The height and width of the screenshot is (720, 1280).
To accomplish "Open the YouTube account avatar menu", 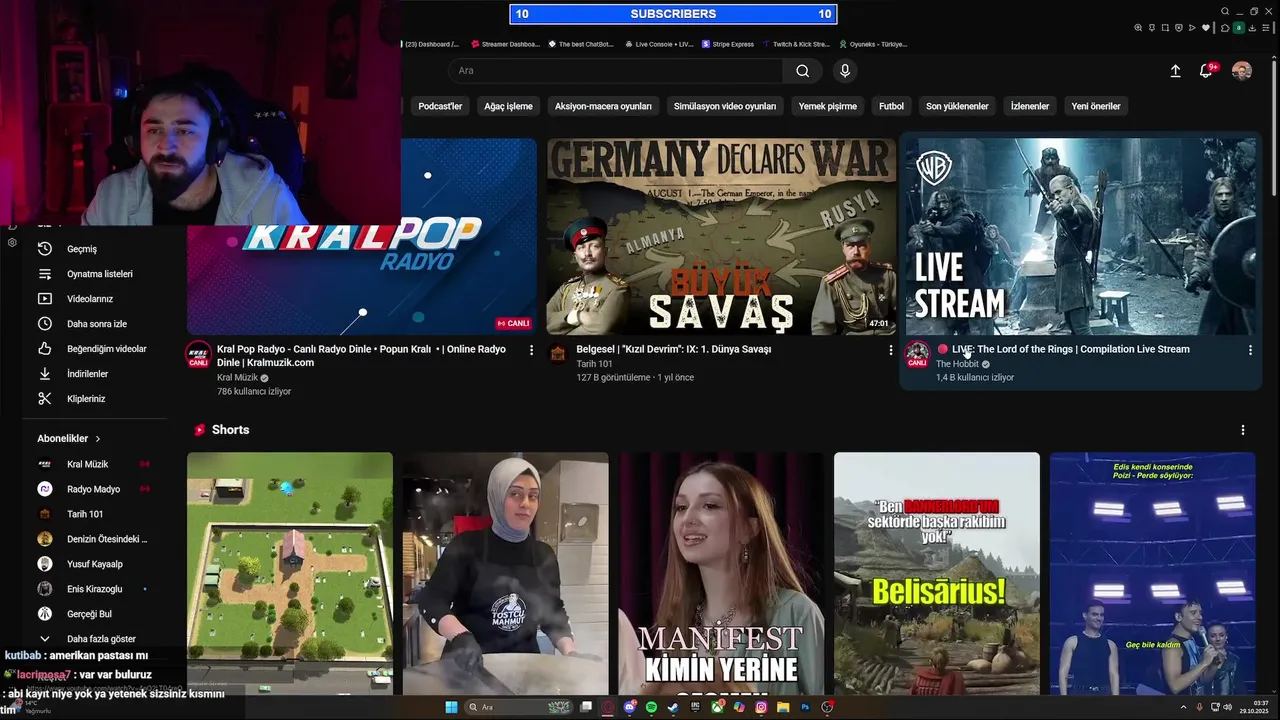I will point(1241,71).
